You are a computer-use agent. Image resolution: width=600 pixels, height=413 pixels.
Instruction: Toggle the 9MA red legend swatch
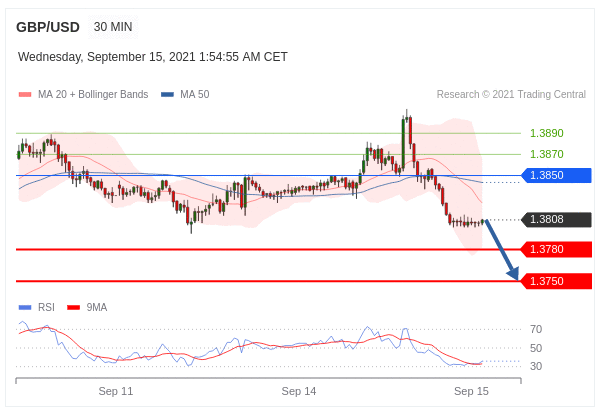tap(73, 307)
